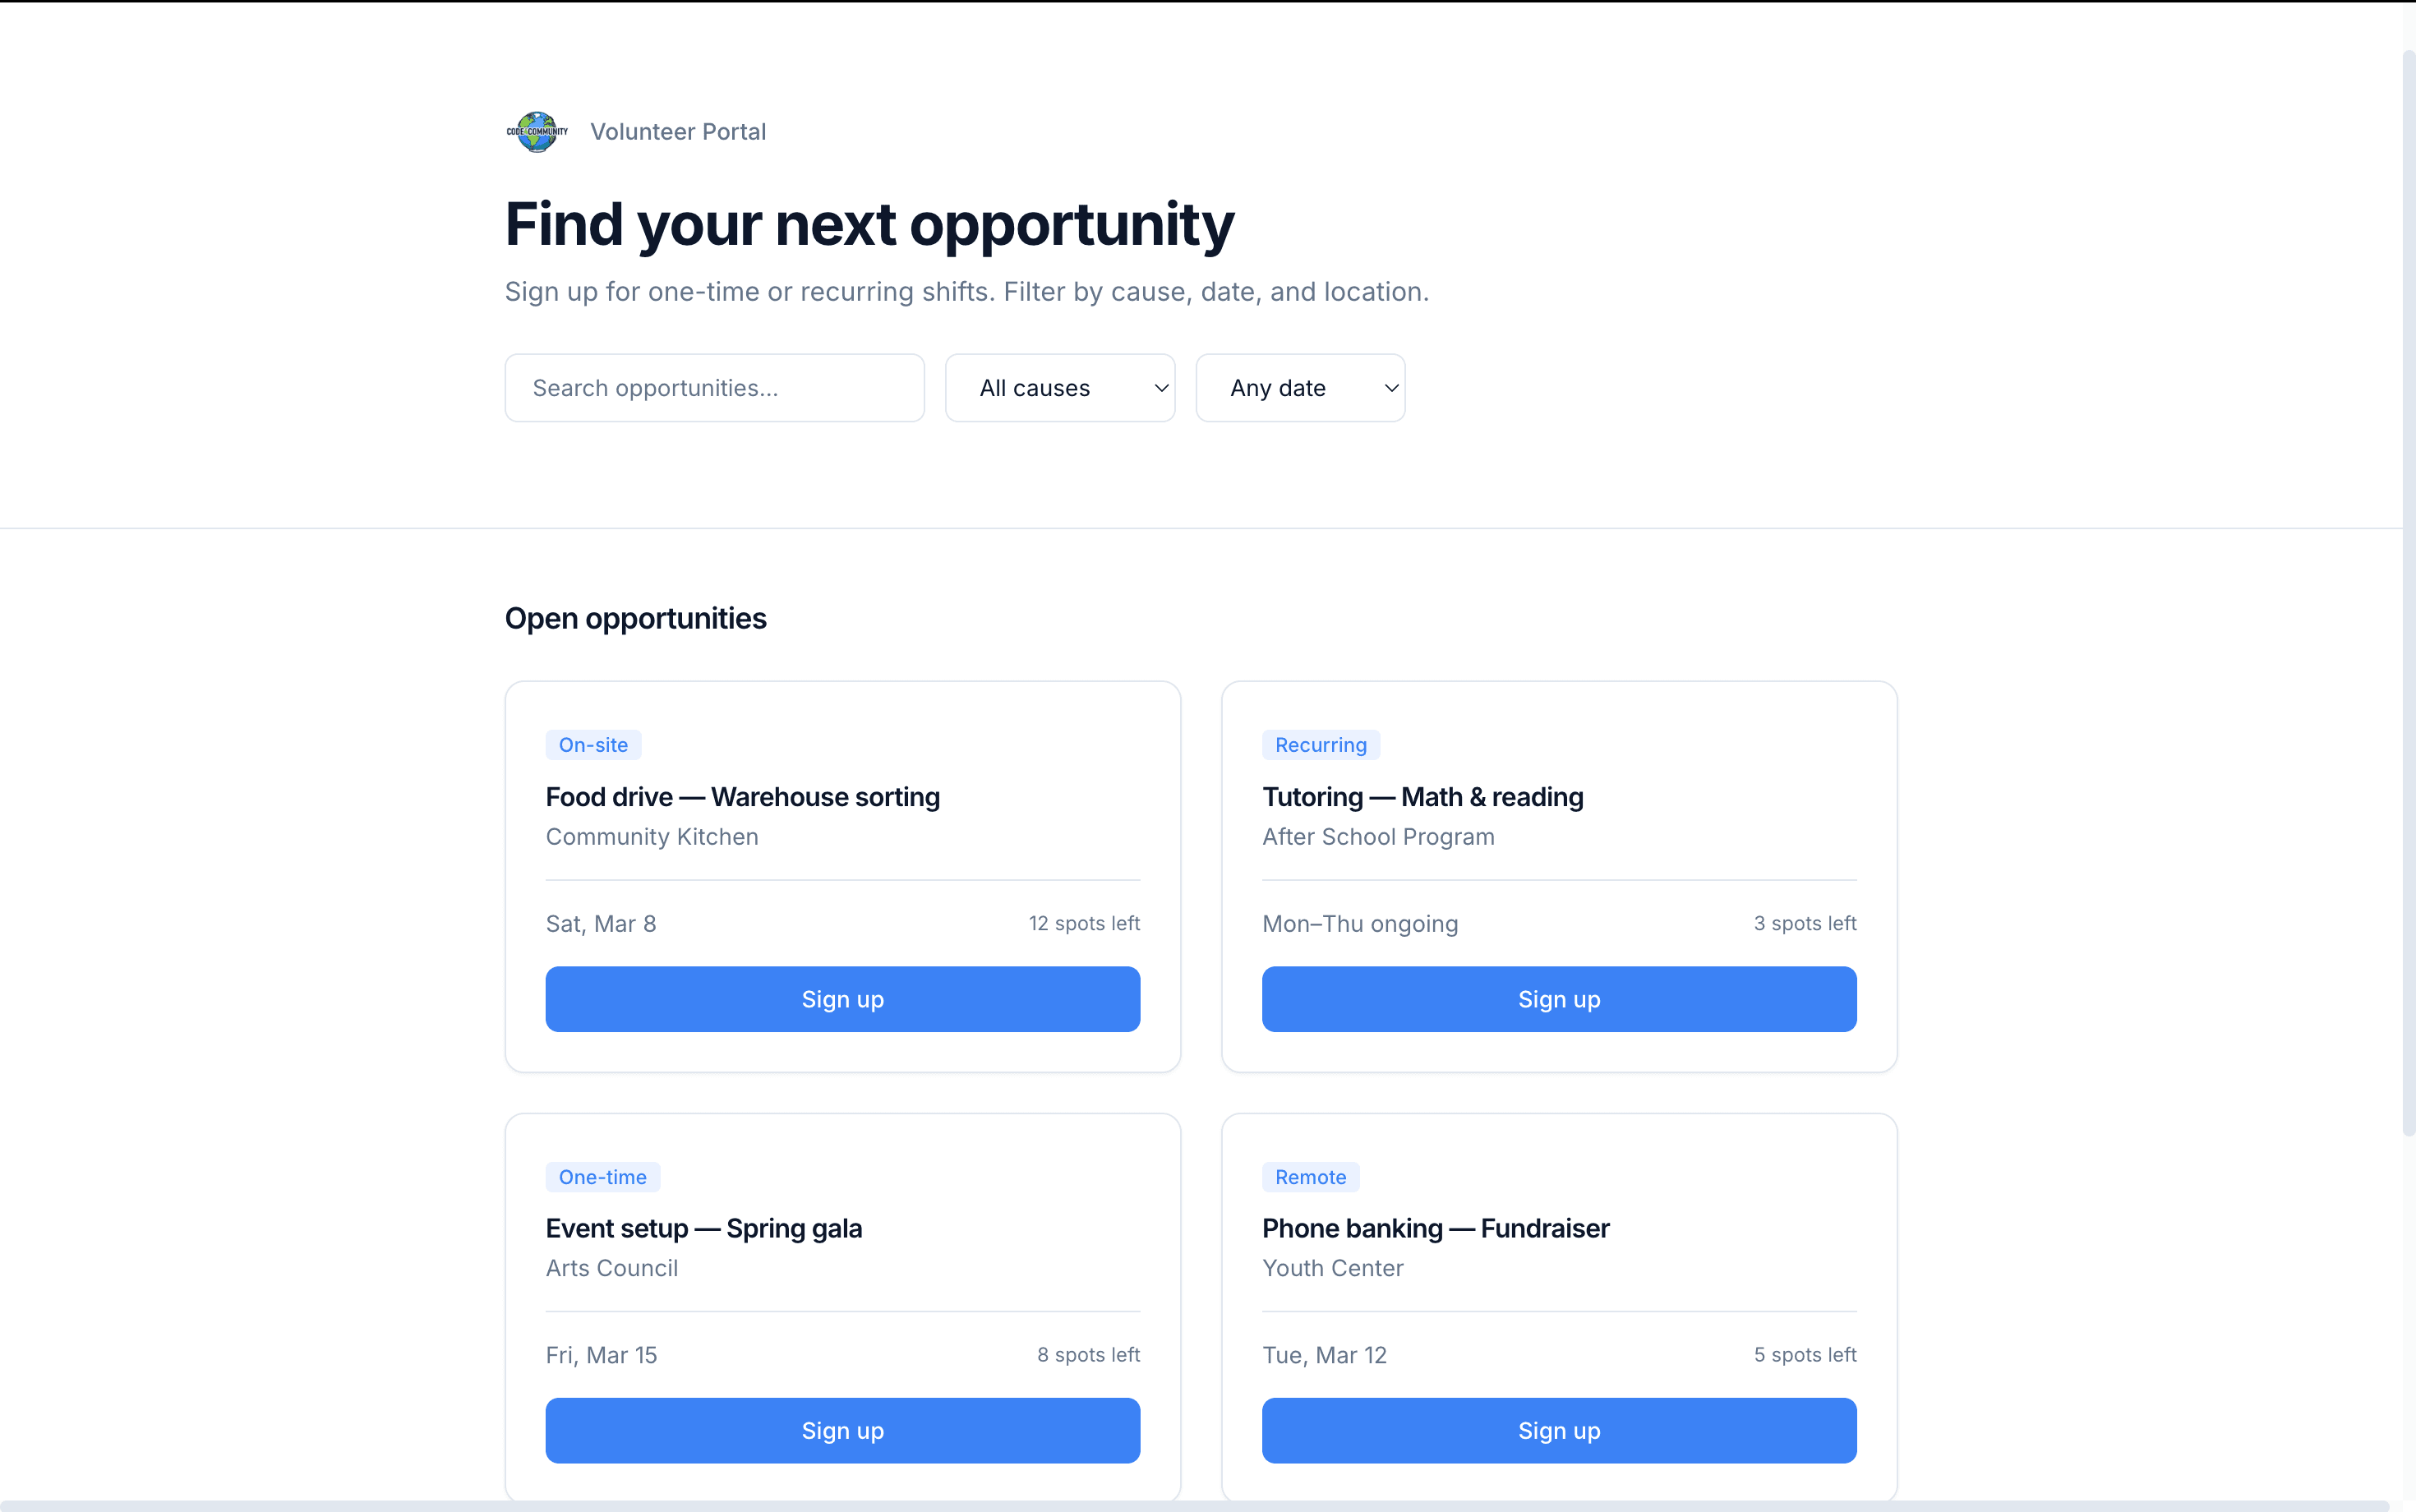
Task: Click the Code Community globe logo
Action: tap(536, 131)
